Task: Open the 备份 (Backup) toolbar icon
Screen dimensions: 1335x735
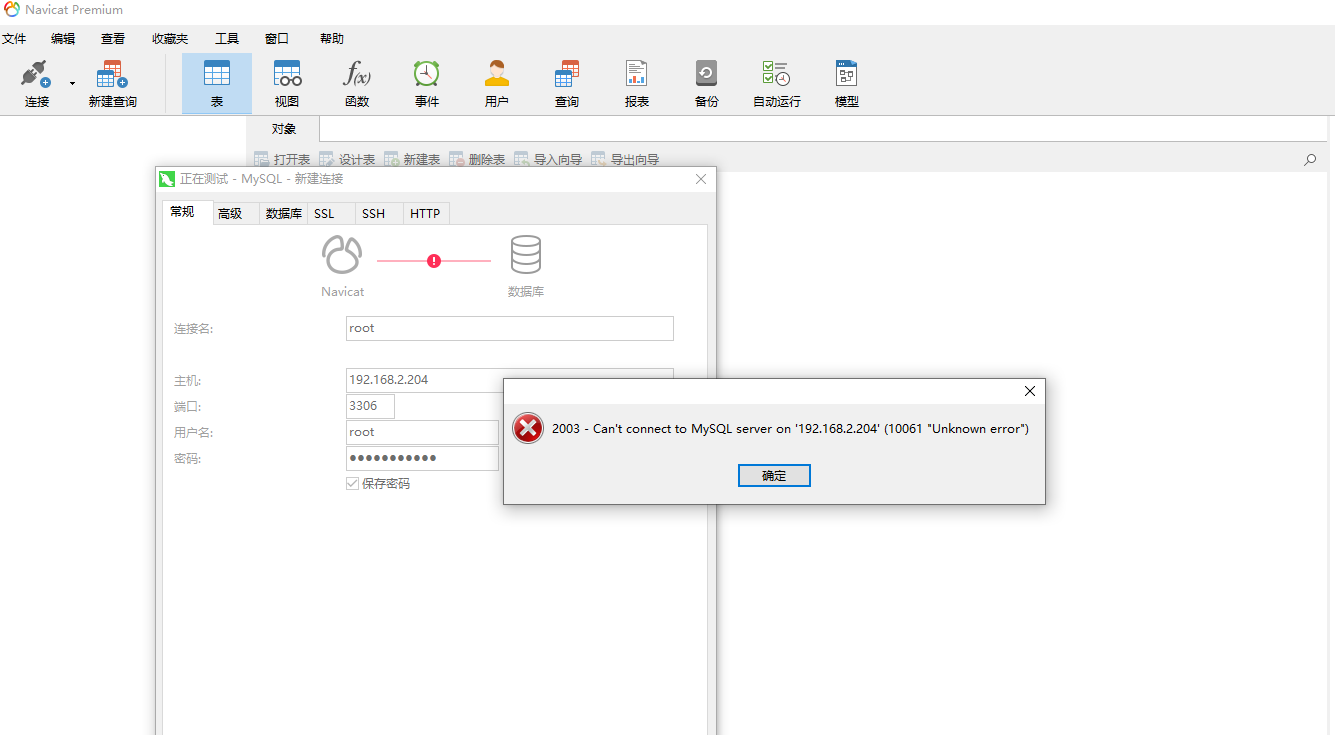Action: pos(707,84)
